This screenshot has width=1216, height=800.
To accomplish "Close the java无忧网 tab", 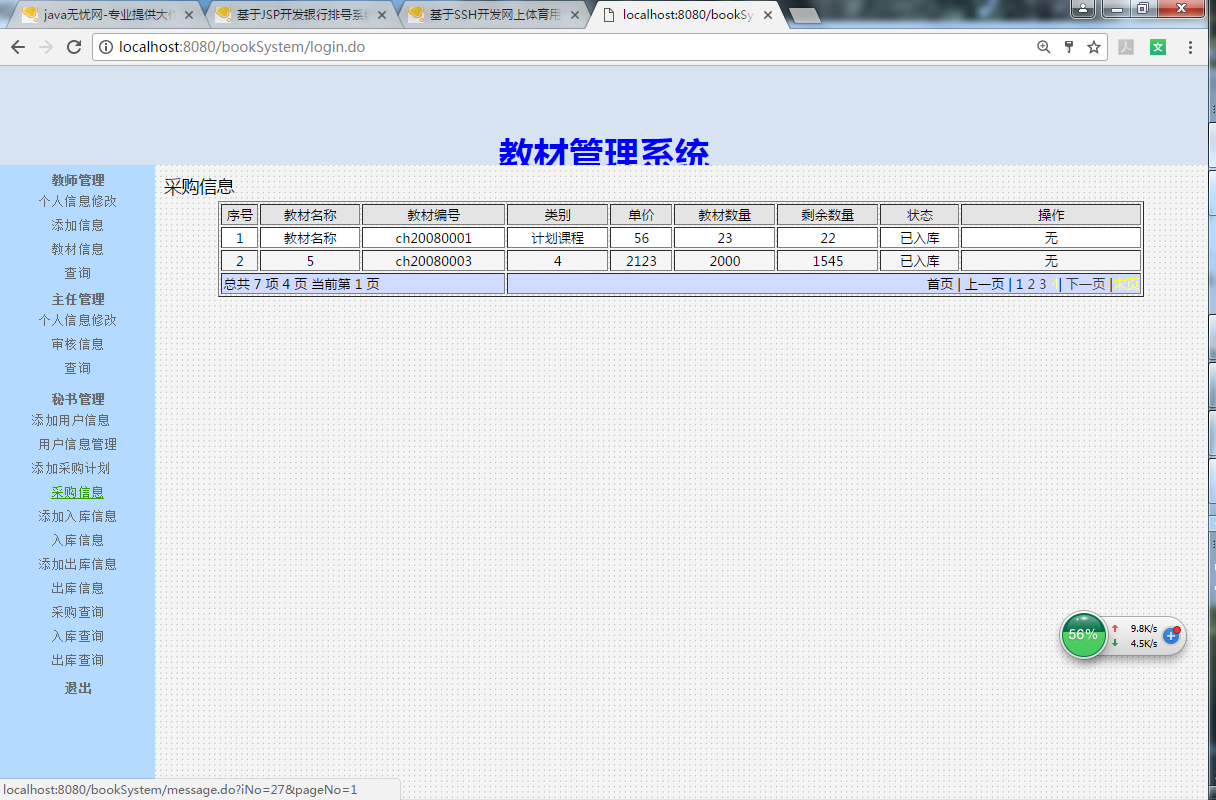I will pos(189,15).
